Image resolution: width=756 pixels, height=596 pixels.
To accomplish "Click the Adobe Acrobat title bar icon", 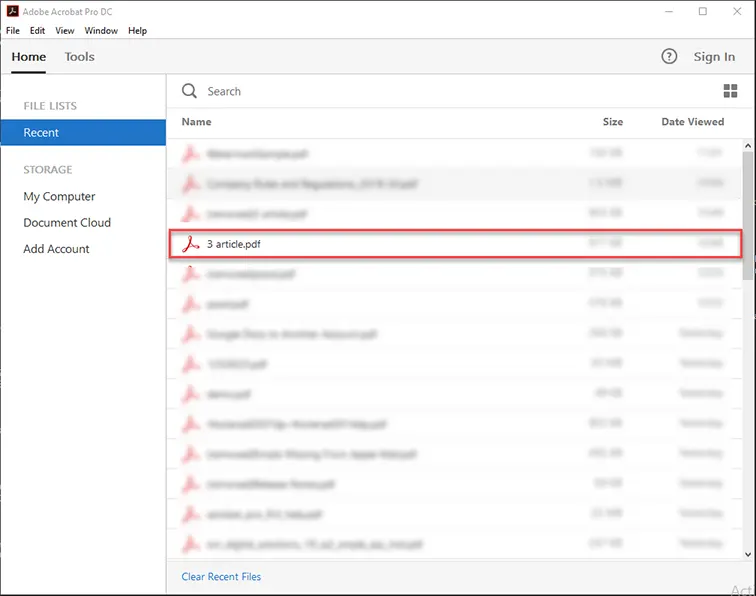I will [13, 11].
